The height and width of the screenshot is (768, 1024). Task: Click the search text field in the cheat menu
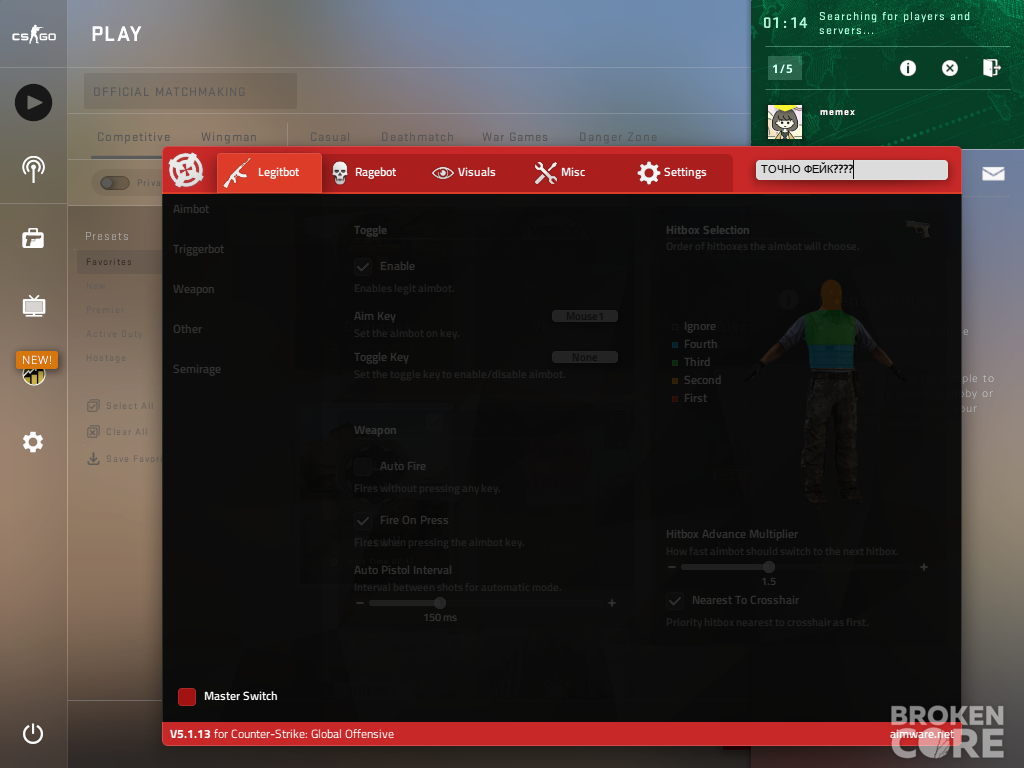[852, 170]
